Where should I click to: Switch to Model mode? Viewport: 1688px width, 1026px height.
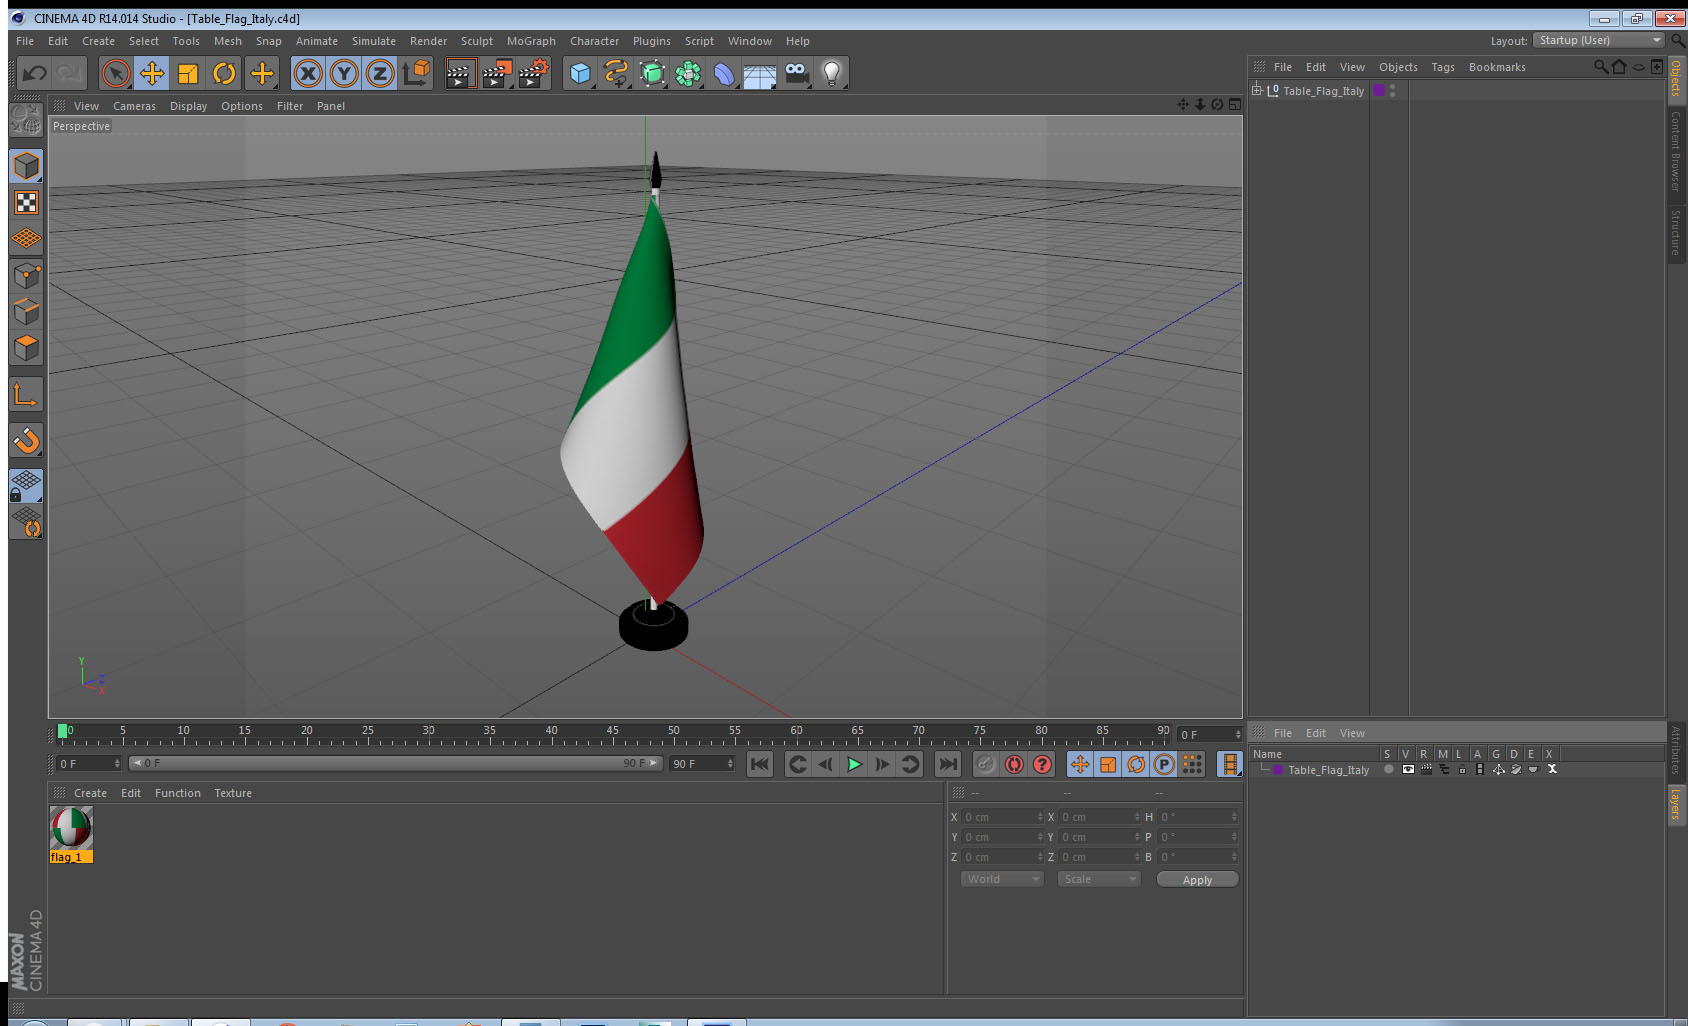[x=26, y=166]
